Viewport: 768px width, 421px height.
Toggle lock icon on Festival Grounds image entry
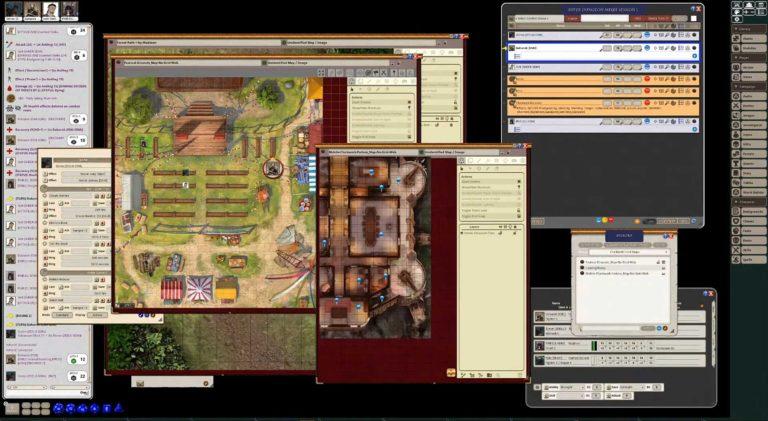pyautogui.click(x=658, y=262)
